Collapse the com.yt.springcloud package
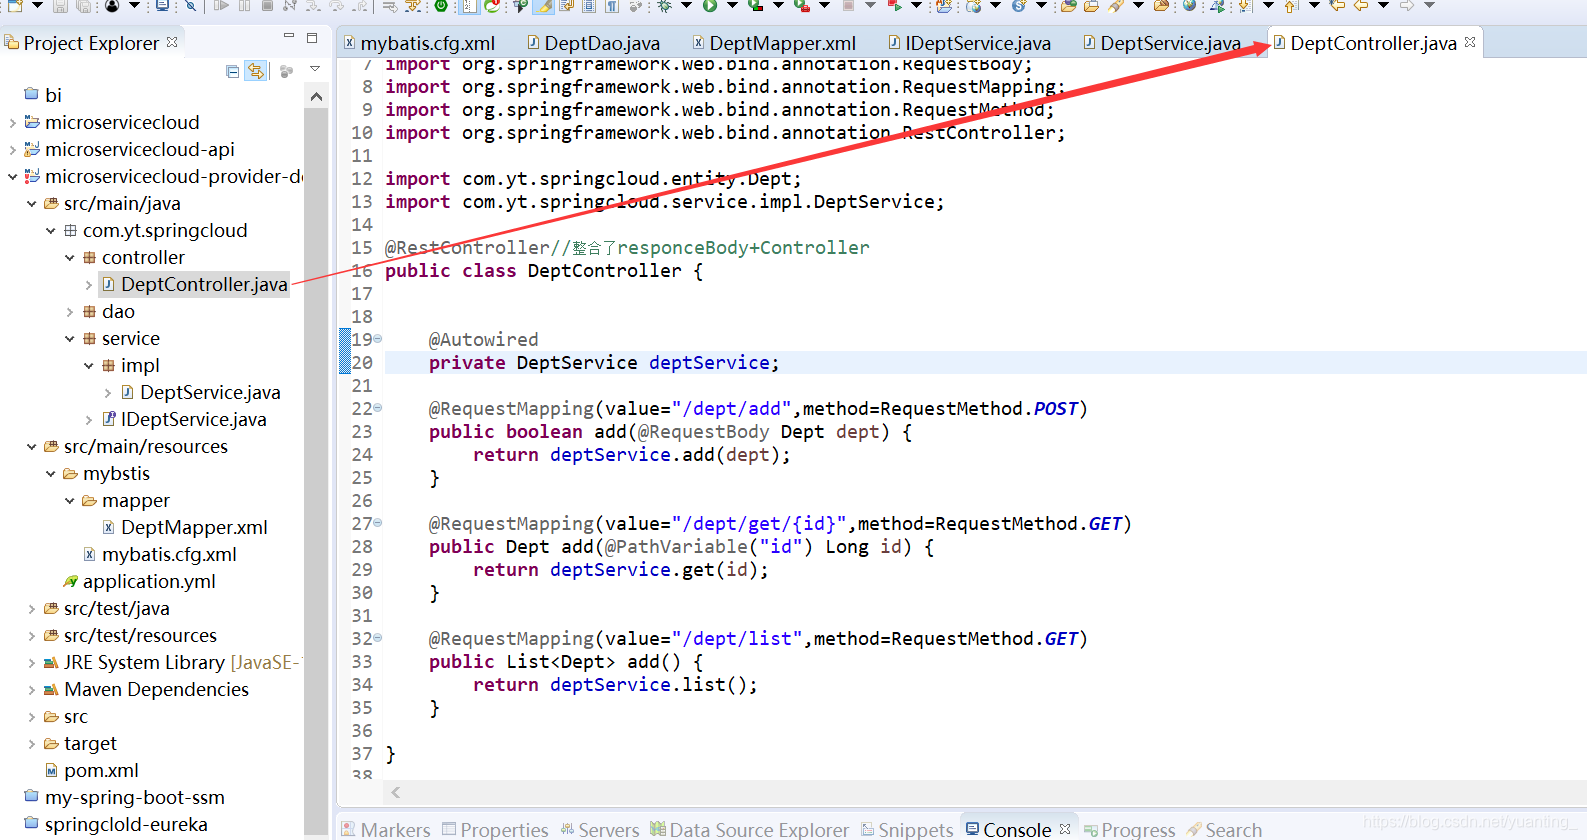Screen dimensions: 1587x840 (x=50, y=231)
